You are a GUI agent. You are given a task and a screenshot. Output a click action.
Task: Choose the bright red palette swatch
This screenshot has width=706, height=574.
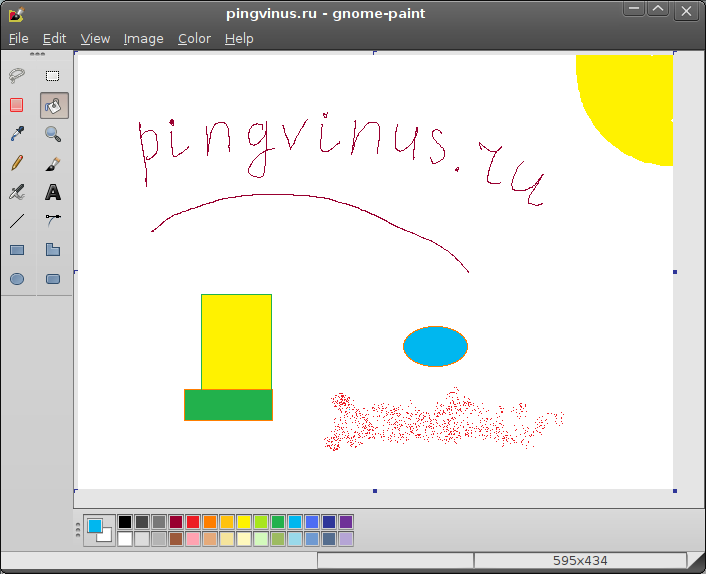point(193,522)
